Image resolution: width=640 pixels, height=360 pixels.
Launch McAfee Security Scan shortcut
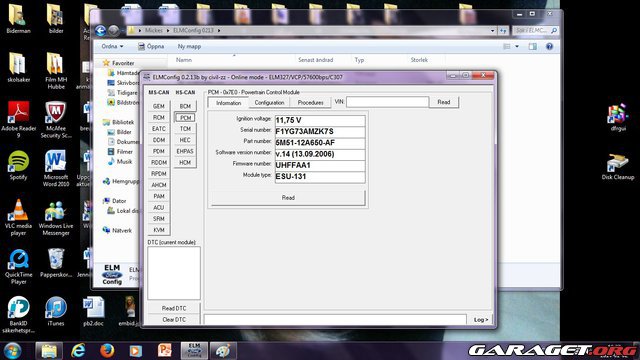pos(56,119)
